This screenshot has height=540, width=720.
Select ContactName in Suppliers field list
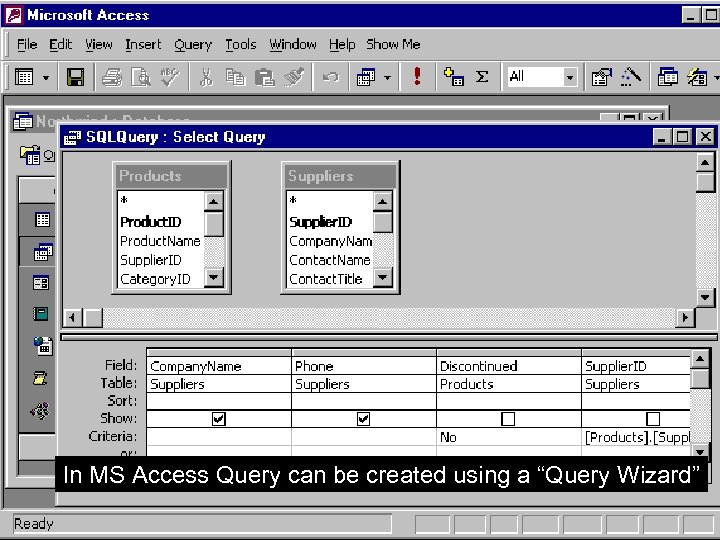pyautogui.click(x=330, y=260)
